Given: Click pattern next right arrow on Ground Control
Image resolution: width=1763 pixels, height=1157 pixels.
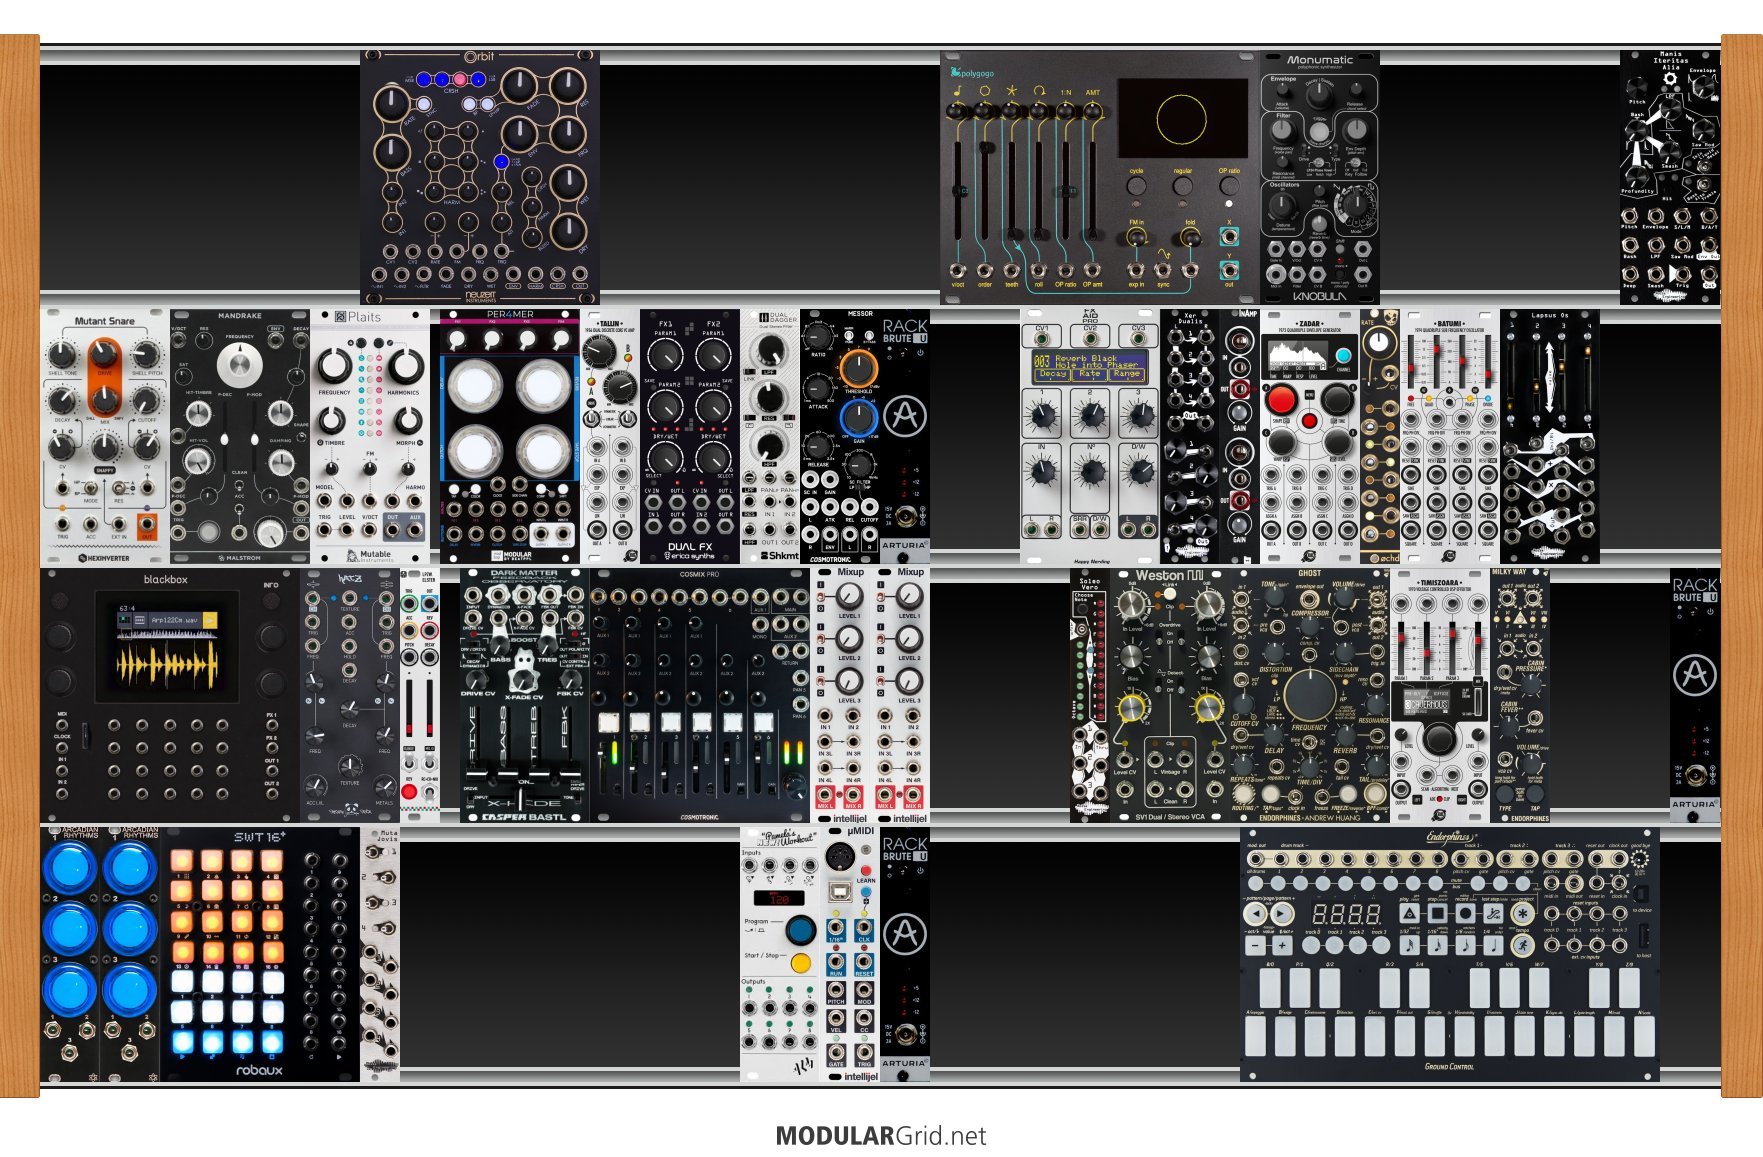Looking at the screenshot, I should [x=1281, y=912].
